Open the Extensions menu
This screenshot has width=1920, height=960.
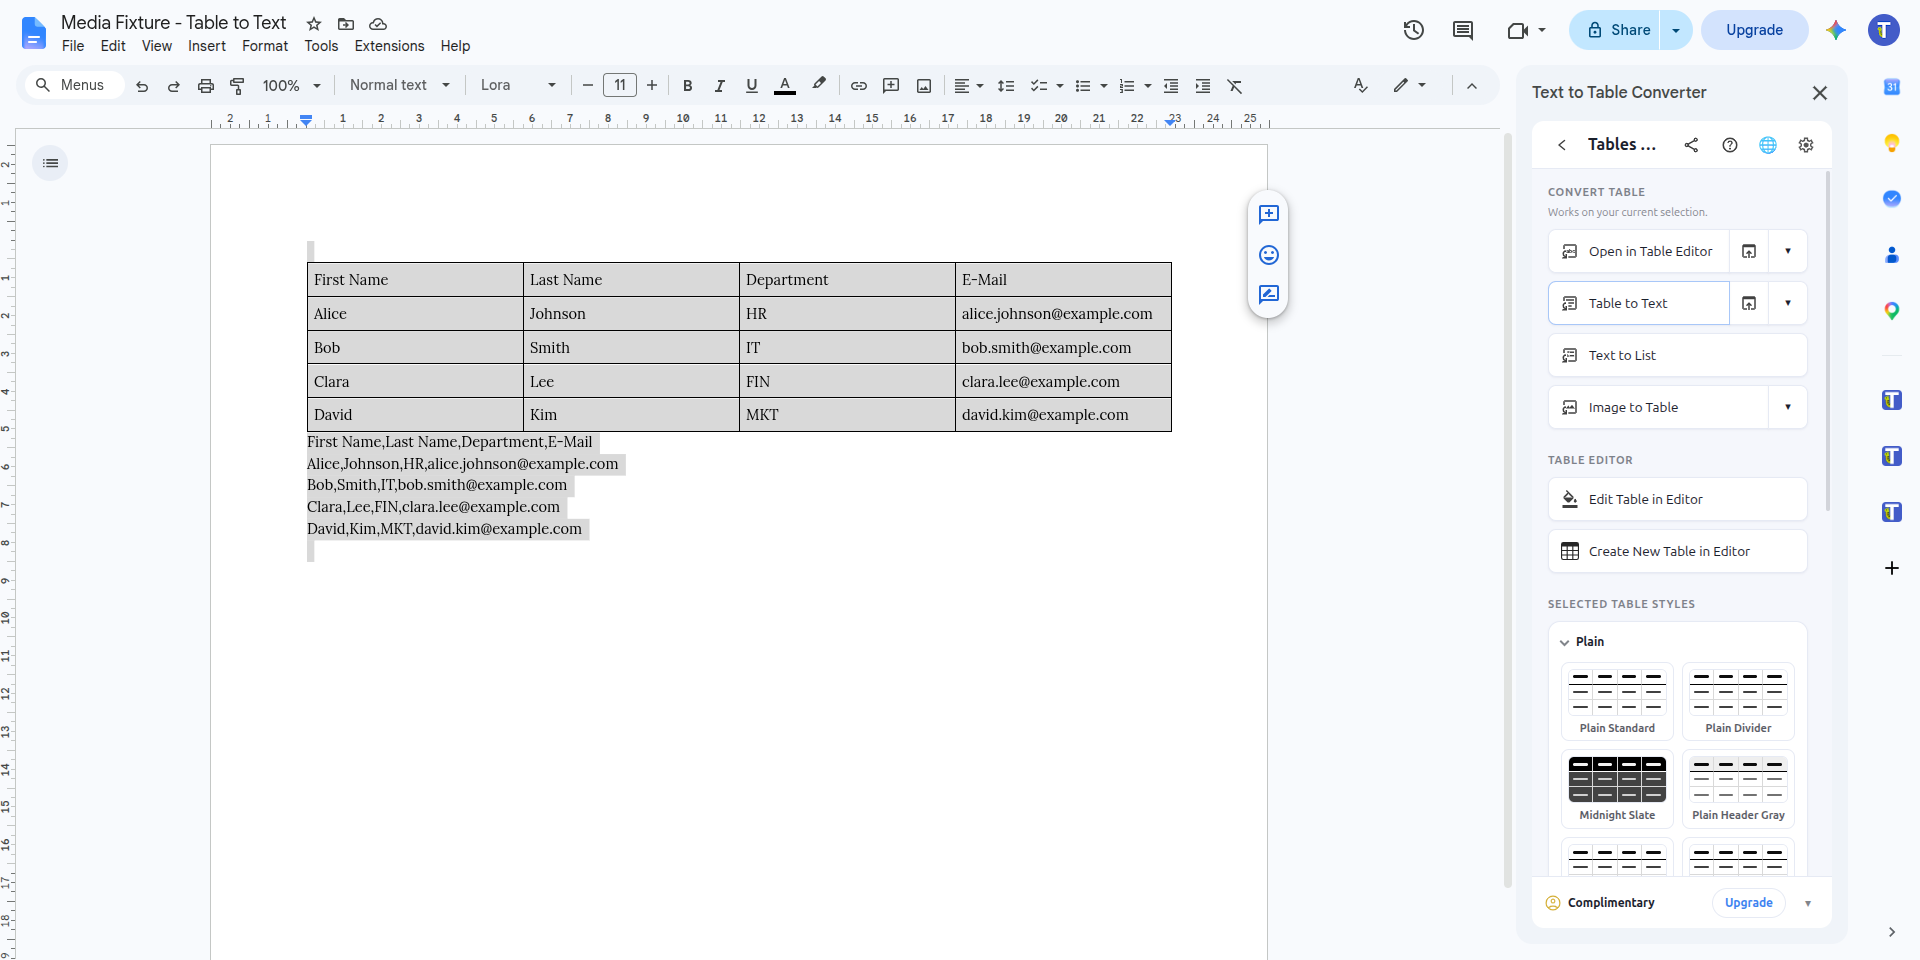click(x=389, y=46)
